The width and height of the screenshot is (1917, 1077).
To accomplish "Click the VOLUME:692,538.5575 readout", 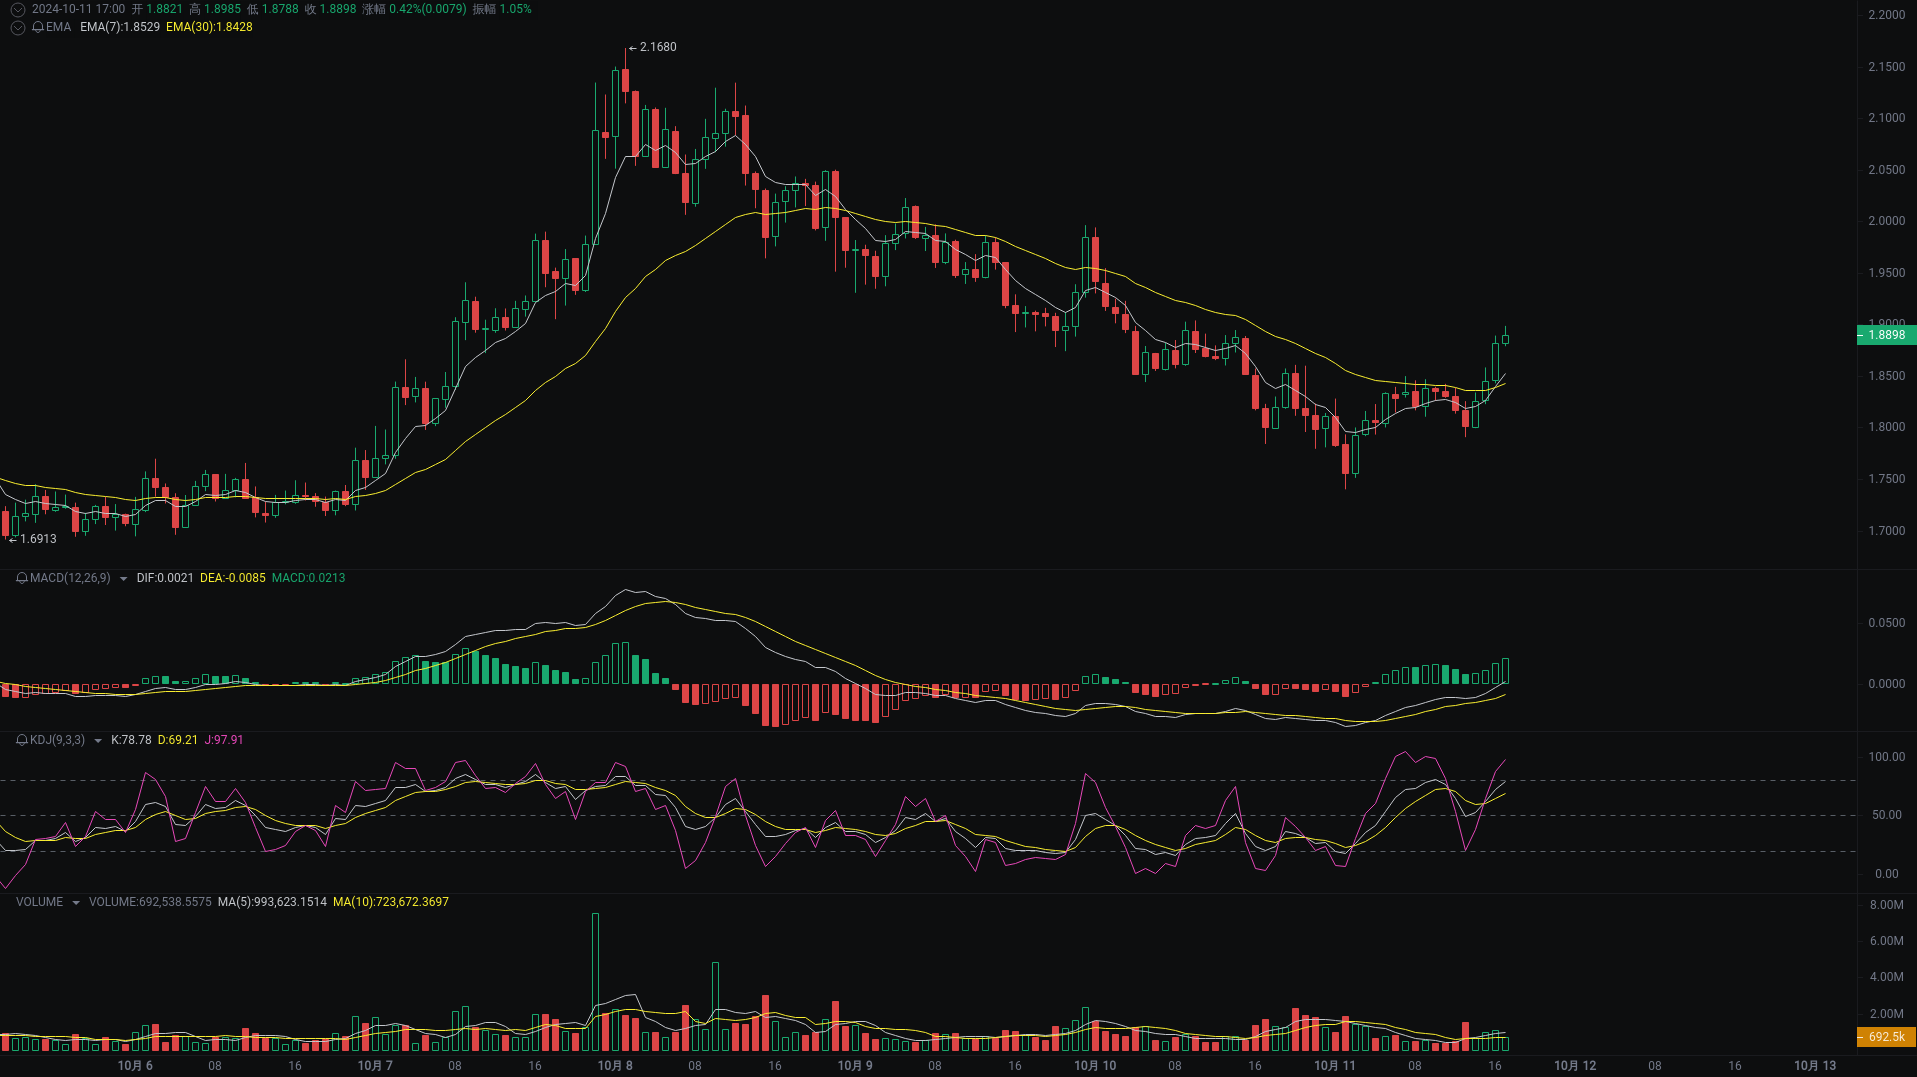I will [150, 902].
